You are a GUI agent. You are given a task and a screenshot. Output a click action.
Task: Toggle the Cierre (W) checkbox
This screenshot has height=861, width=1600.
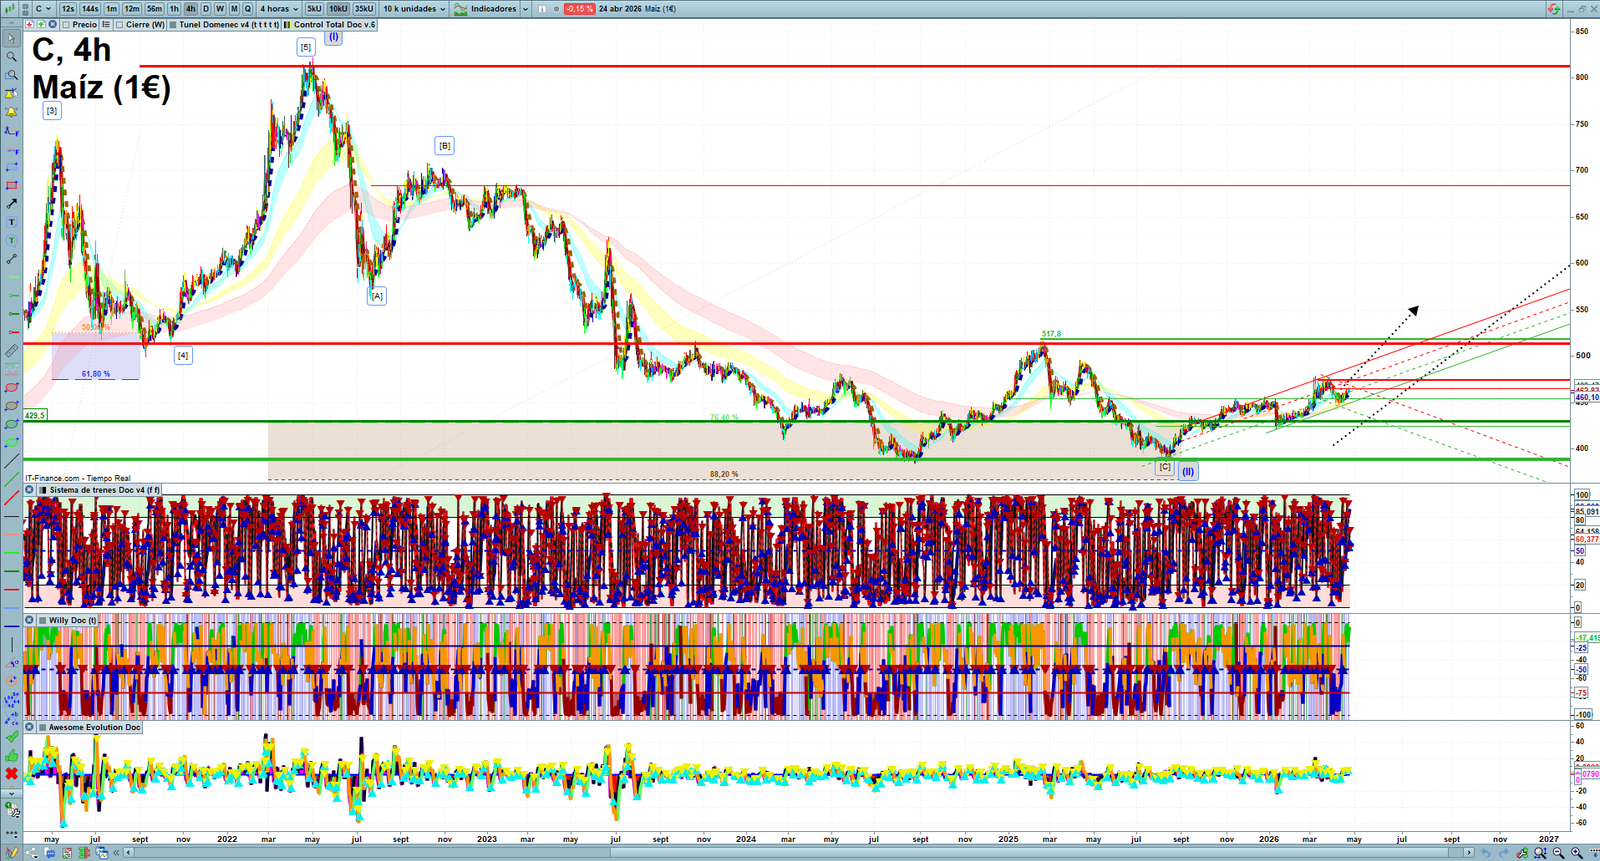[120, 25]
